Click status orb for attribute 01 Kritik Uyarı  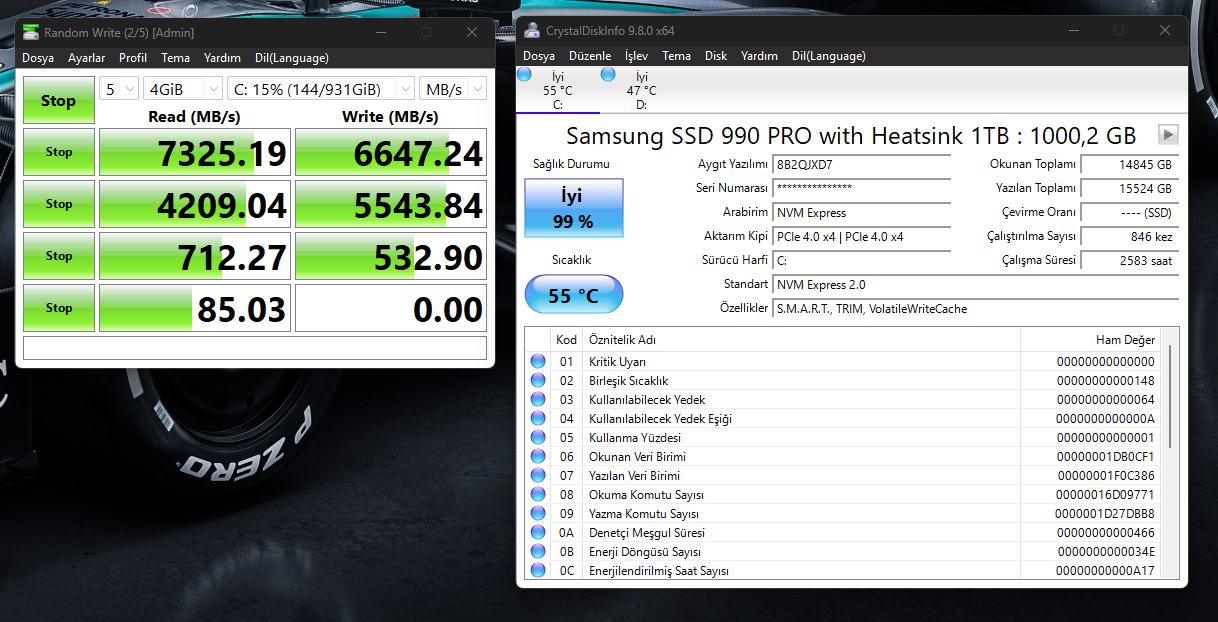tap(538, 361)
